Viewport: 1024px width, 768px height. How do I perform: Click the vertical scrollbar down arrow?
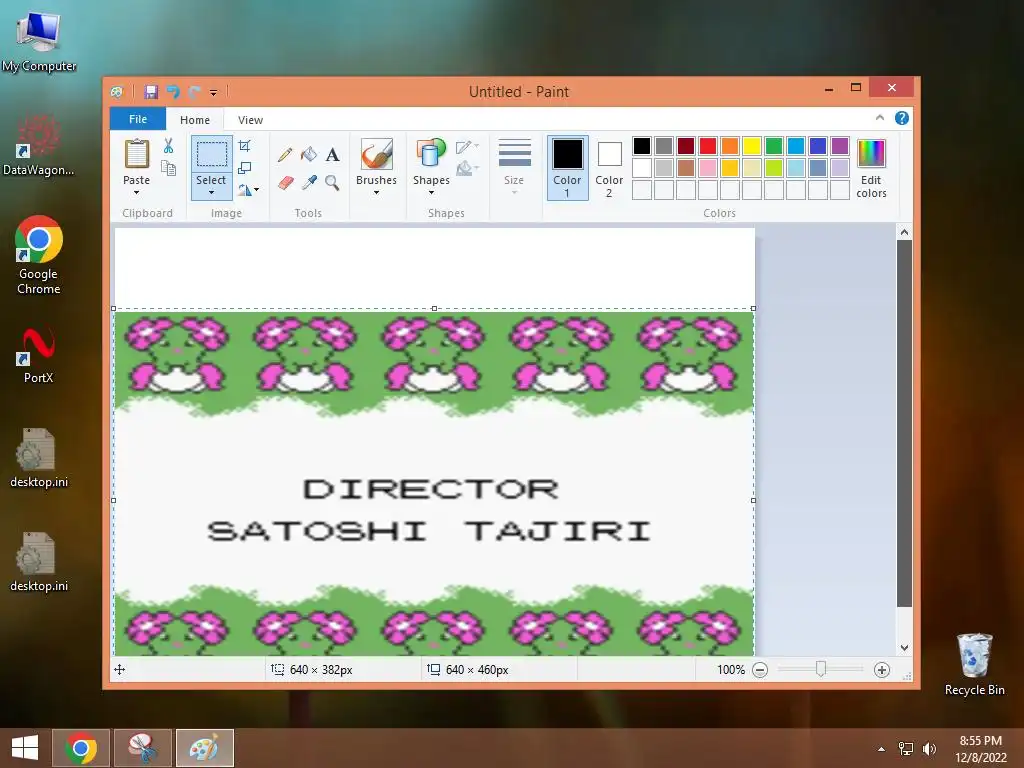tap(904, 648)
